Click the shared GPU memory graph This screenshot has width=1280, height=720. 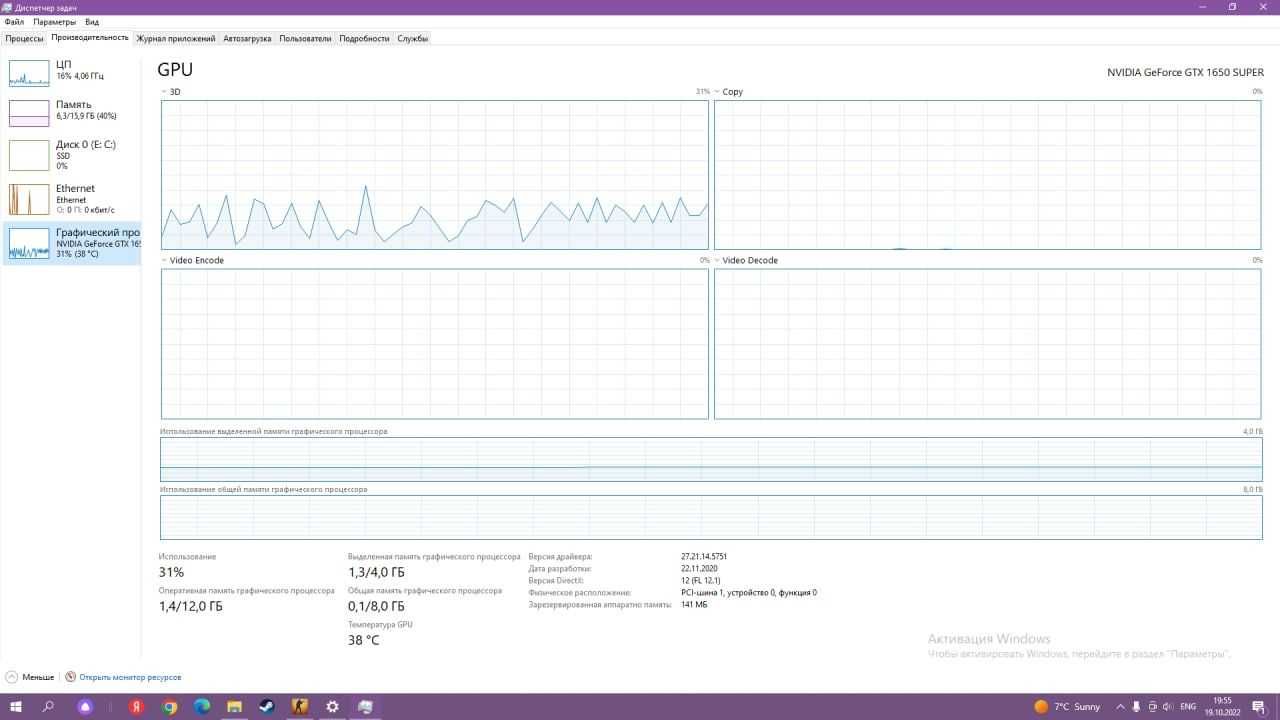(x=711, y=517)
